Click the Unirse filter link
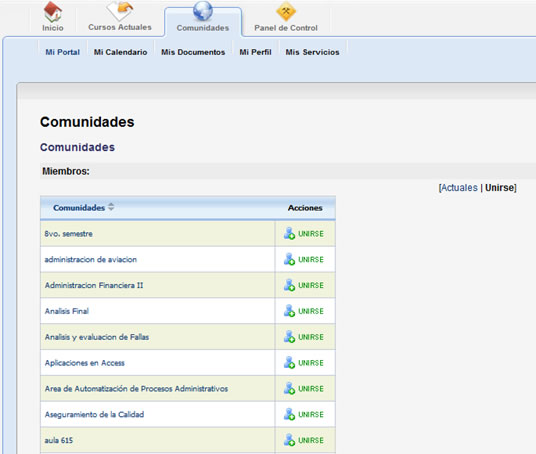 [499, 188]
